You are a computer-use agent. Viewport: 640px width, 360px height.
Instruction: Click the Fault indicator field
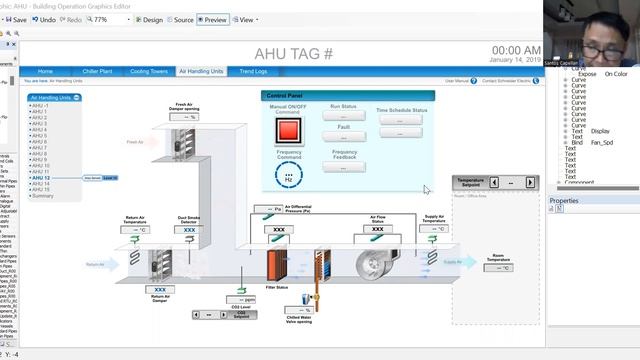click(344, 137)
